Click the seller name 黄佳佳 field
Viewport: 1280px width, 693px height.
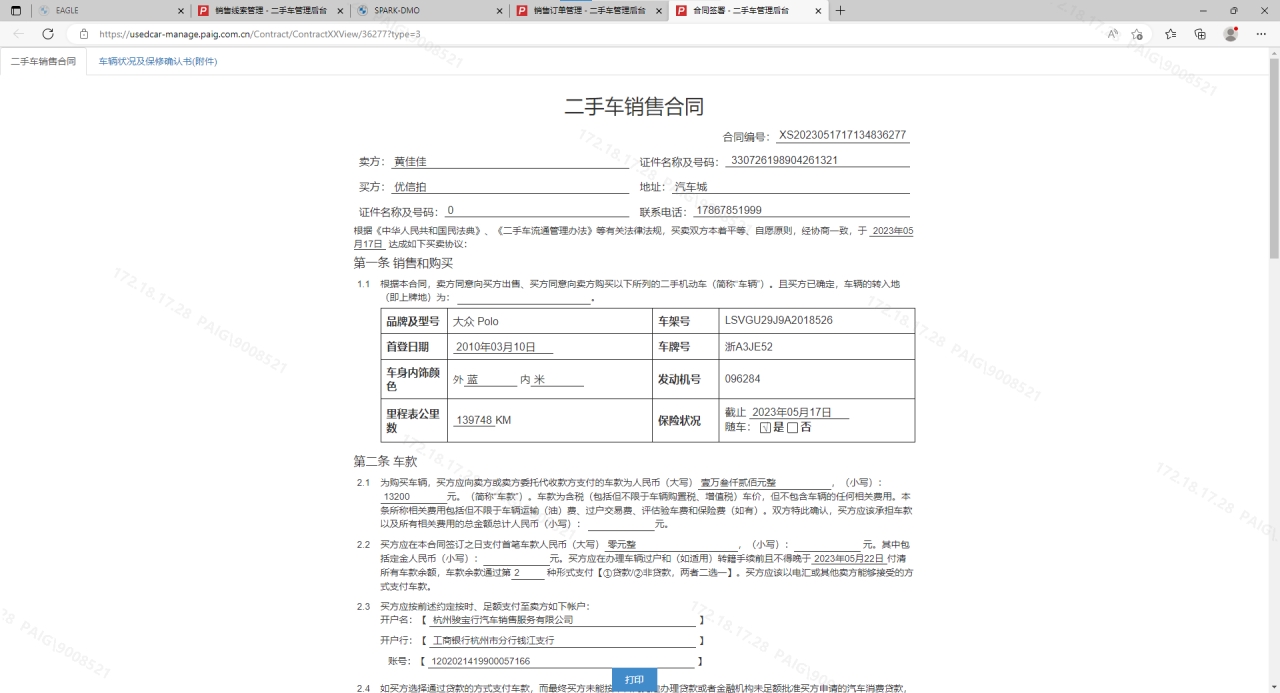click(508, 161)
